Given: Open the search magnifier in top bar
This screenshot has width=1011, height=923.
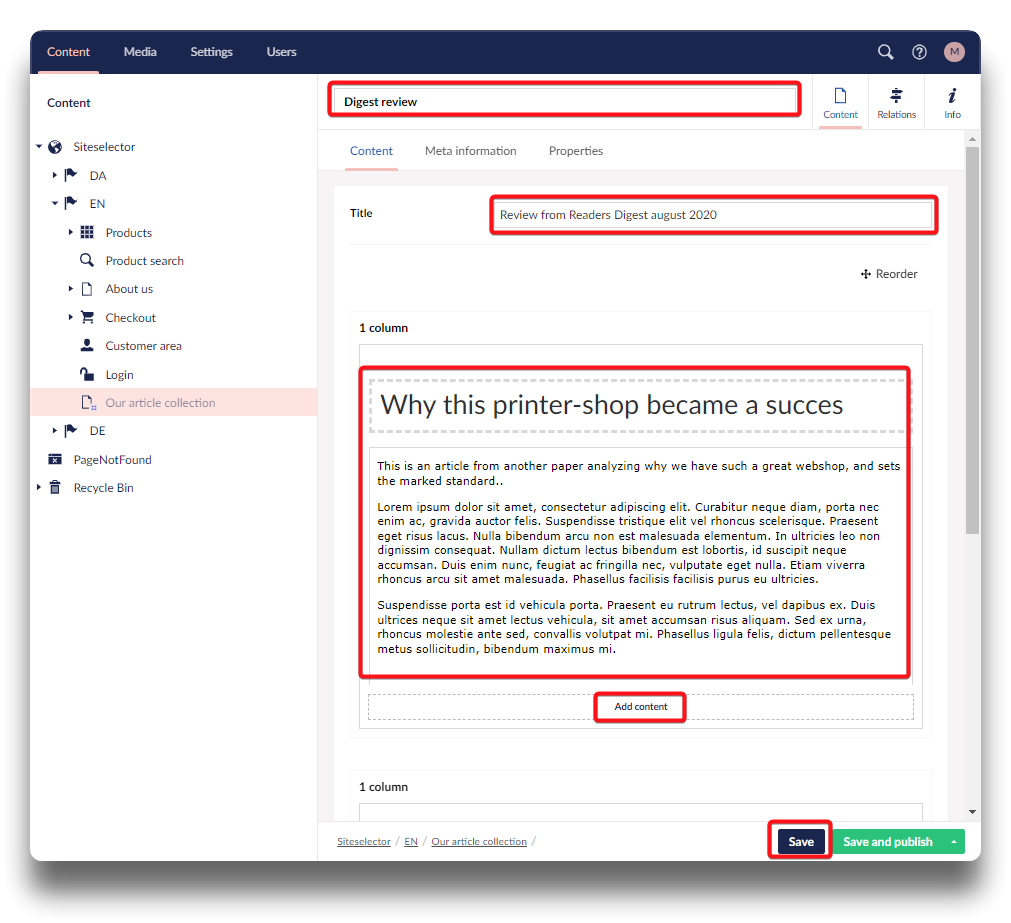Looking at the screenshot, I should (x=885, y=52).
